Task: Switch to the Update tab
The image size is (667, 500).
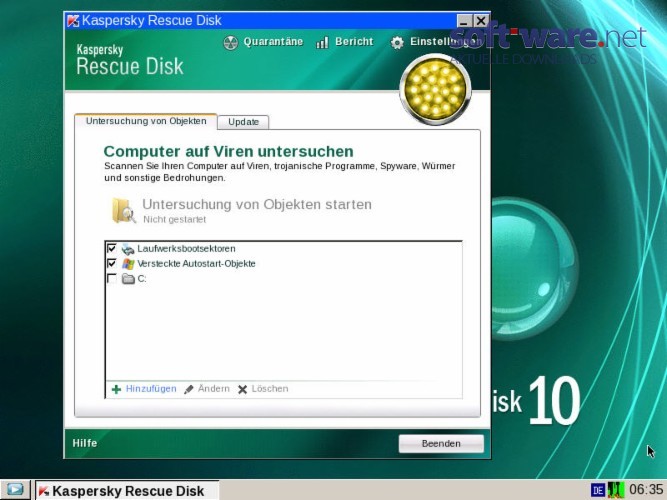Action: tap(243, 122)
